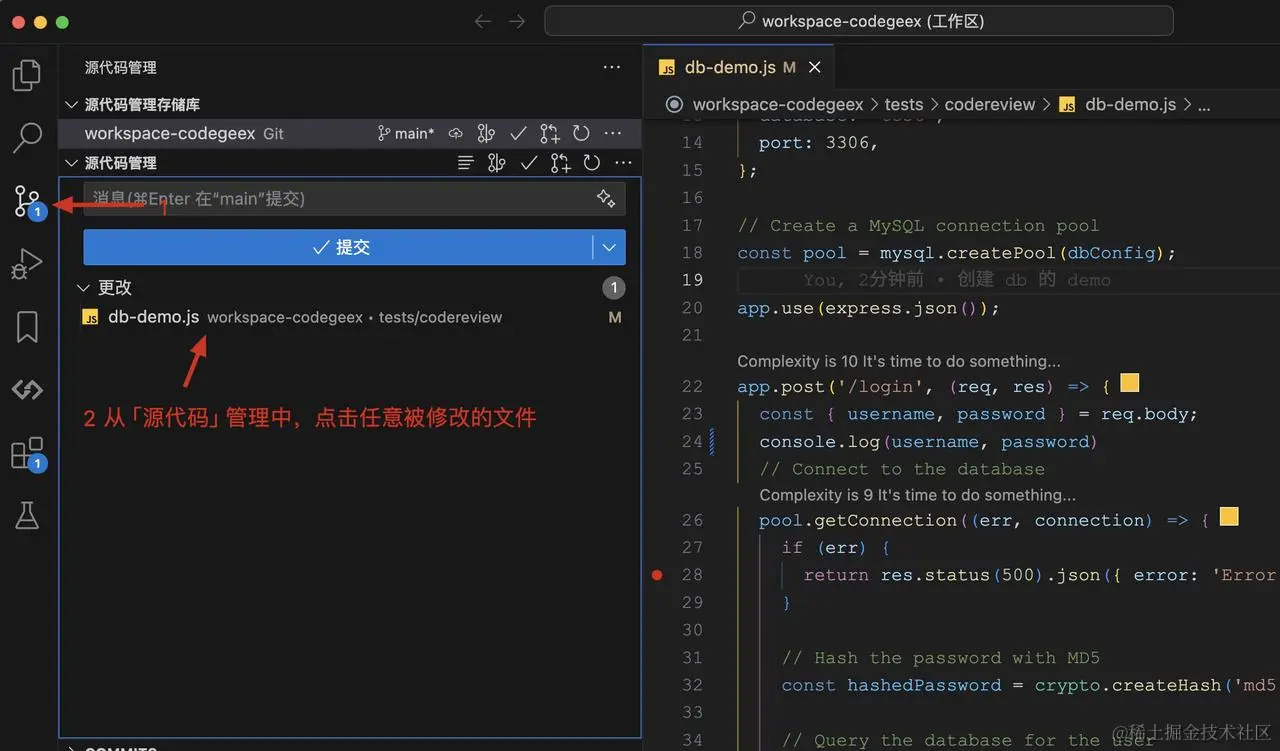Viewport: 1280px width, 751px height.
Task: Close the db-demo.js editor tab
Action: click(x=815, y=67)
